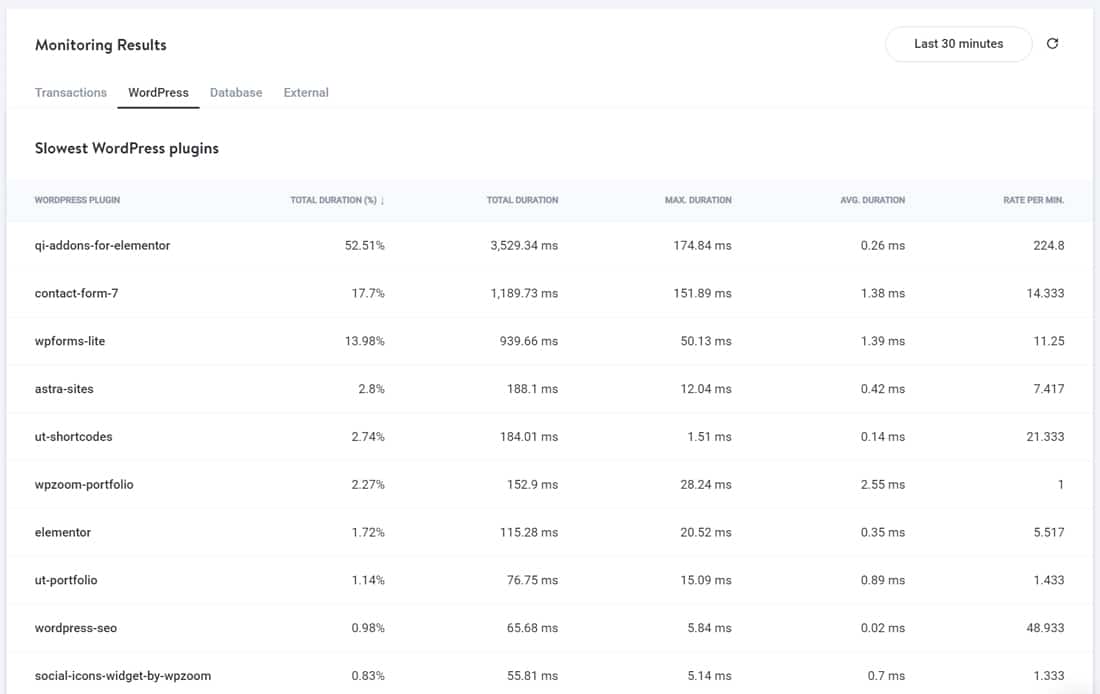The width and height of the screenshot is (1100, 694).
Task: Switch to the Database tab
Action: [236, 92]
